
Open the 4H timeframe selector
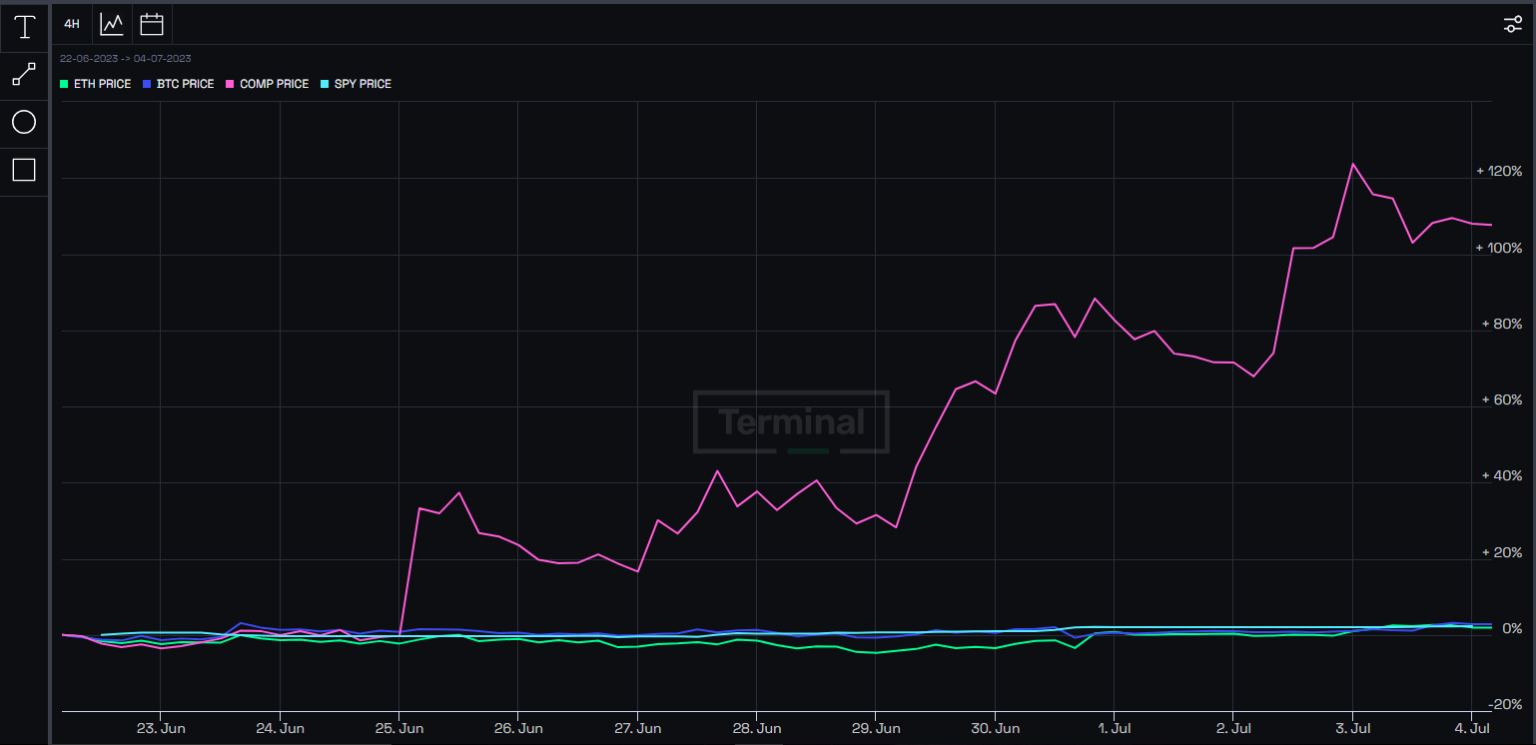coord(72,24)
